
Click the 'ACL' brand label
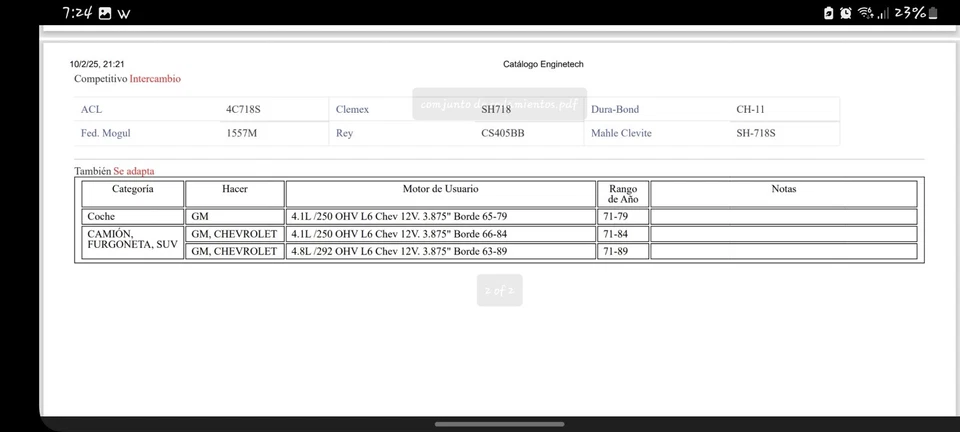point(91,110)
